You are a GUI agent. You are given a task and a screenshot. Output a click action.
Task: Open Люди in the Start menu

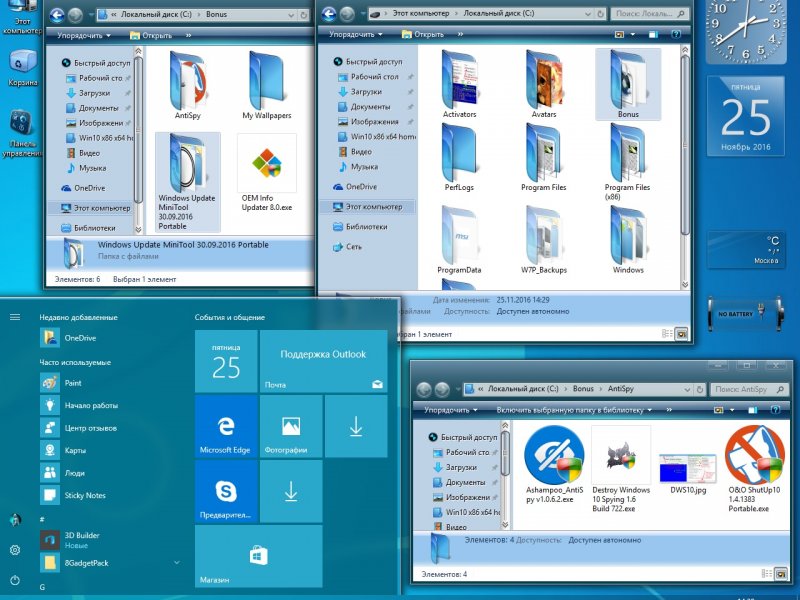coord(62,472)
